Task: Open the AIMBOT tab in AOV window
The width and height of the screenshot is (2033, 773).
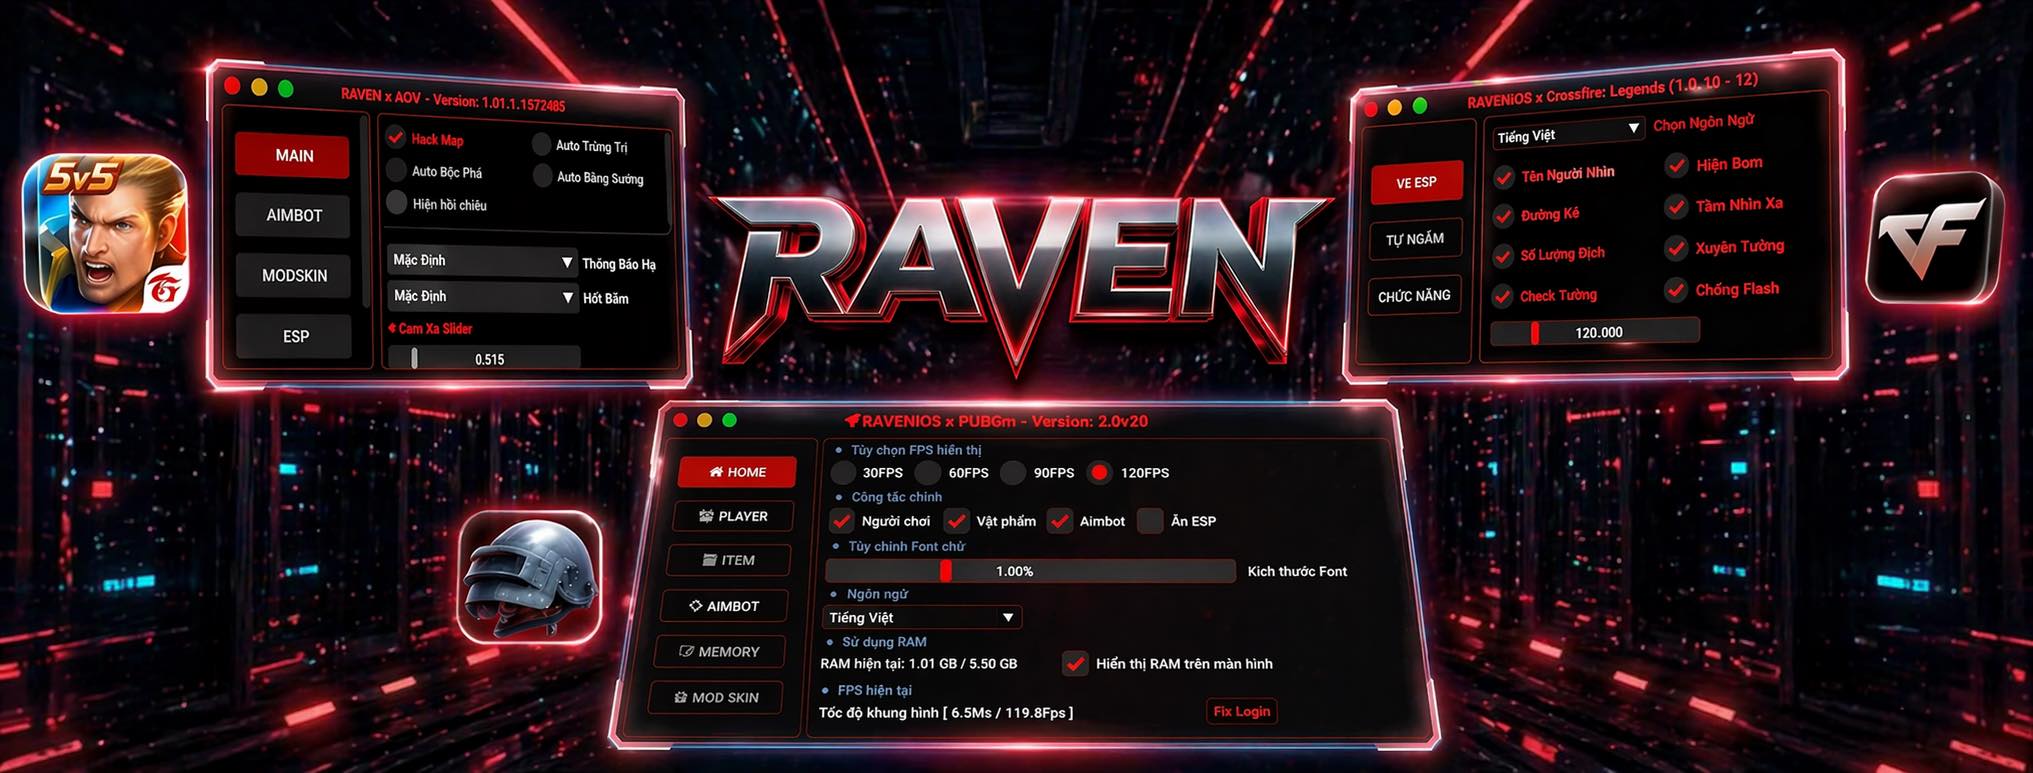Action: [293, 216]
